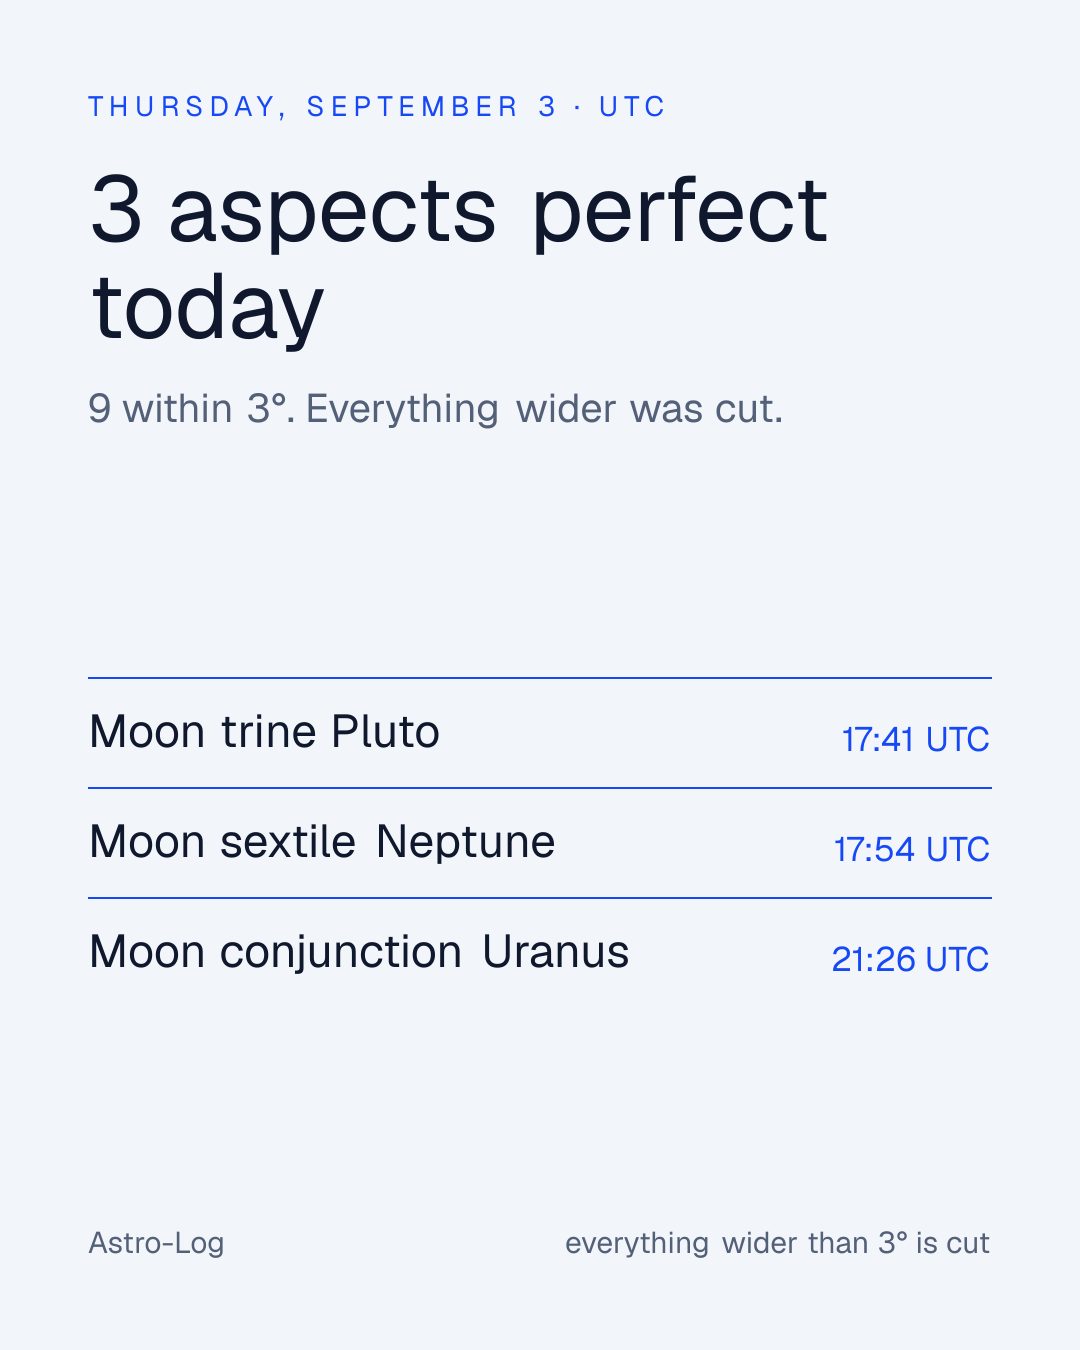Click the blue divider above Moon trine Pluto
Image resolution: width=1080 pixels, height=1350 pixels.
(x=540, y=678)
